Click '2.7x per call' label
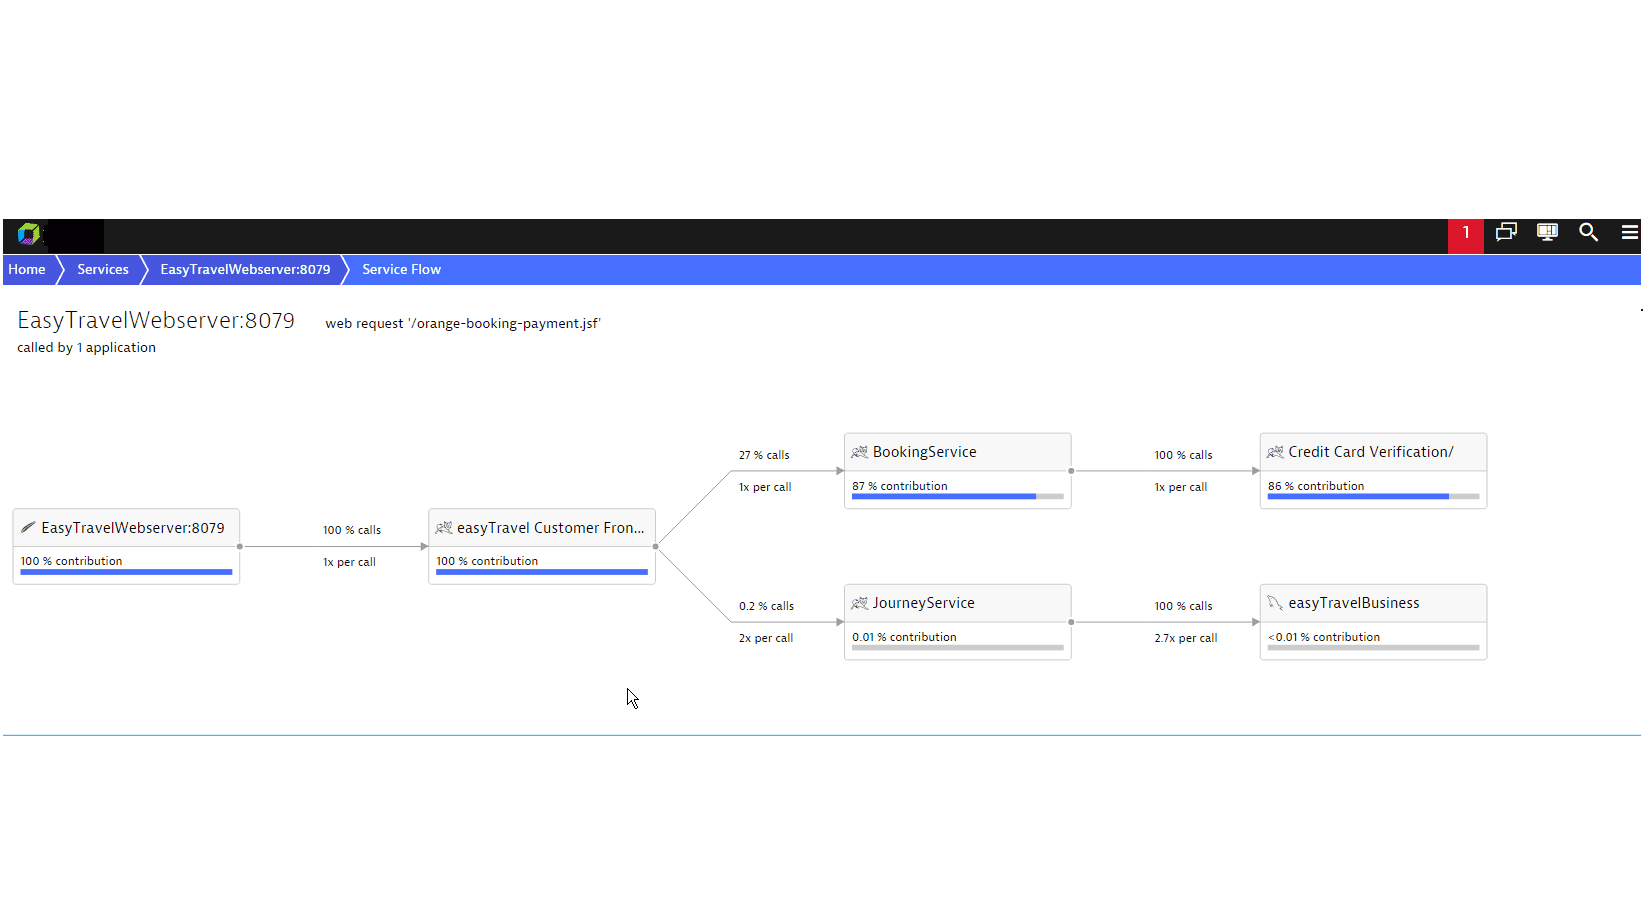 pyautogui.click(x=1186, y=638)
